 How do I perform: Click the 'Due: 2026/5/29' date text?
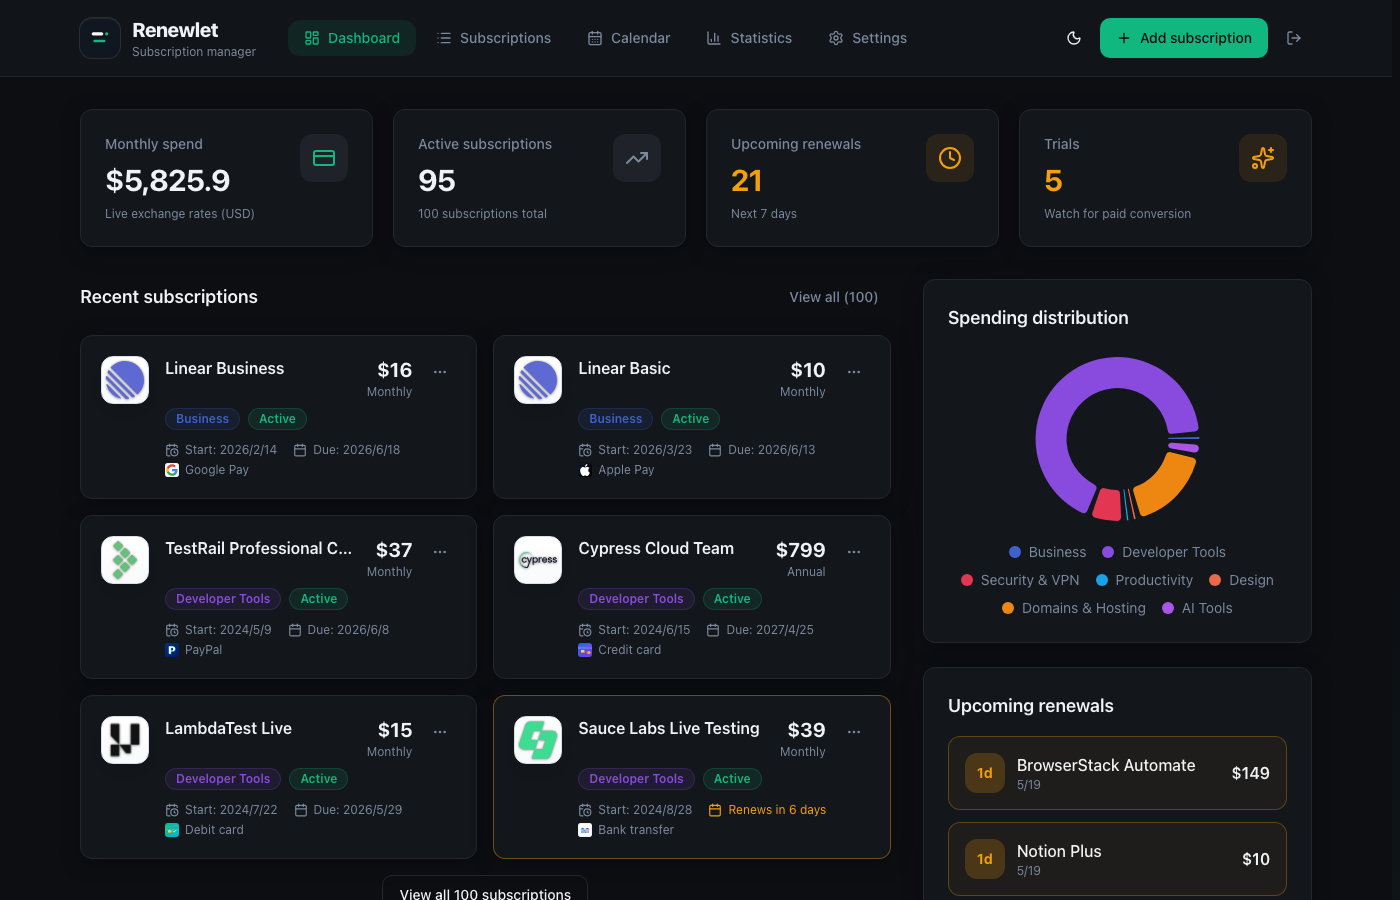pyautogui.click(x=358, y=810)
